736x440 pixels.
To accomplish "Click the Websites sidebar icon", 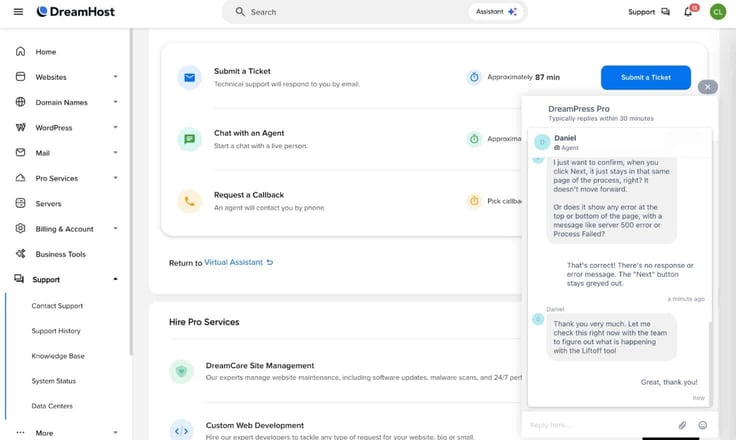I will pos(20,77).
